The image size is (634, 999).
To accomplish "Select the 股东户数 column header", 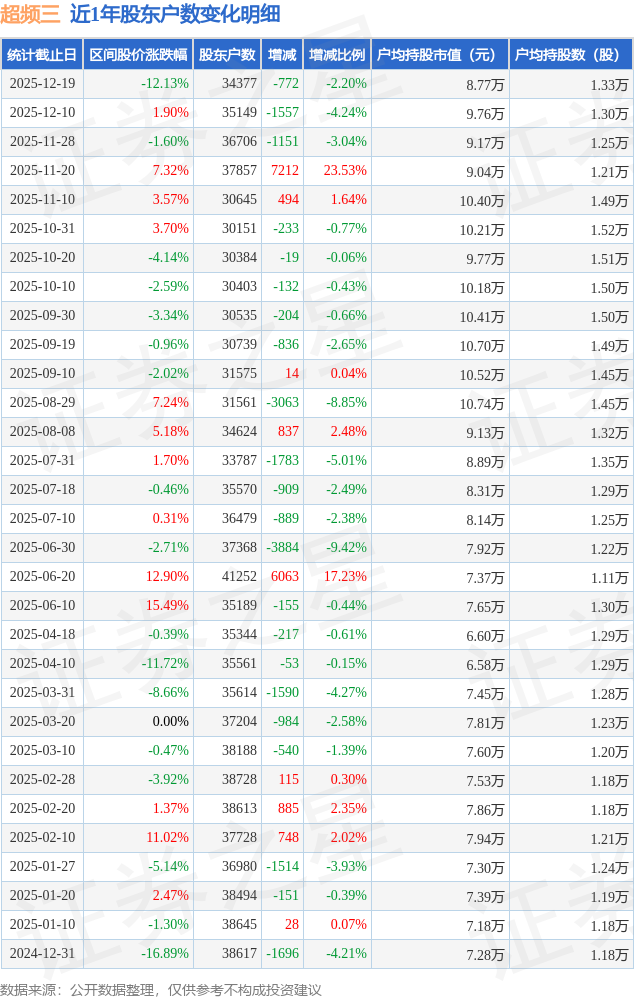I will [x=226, y=55].
